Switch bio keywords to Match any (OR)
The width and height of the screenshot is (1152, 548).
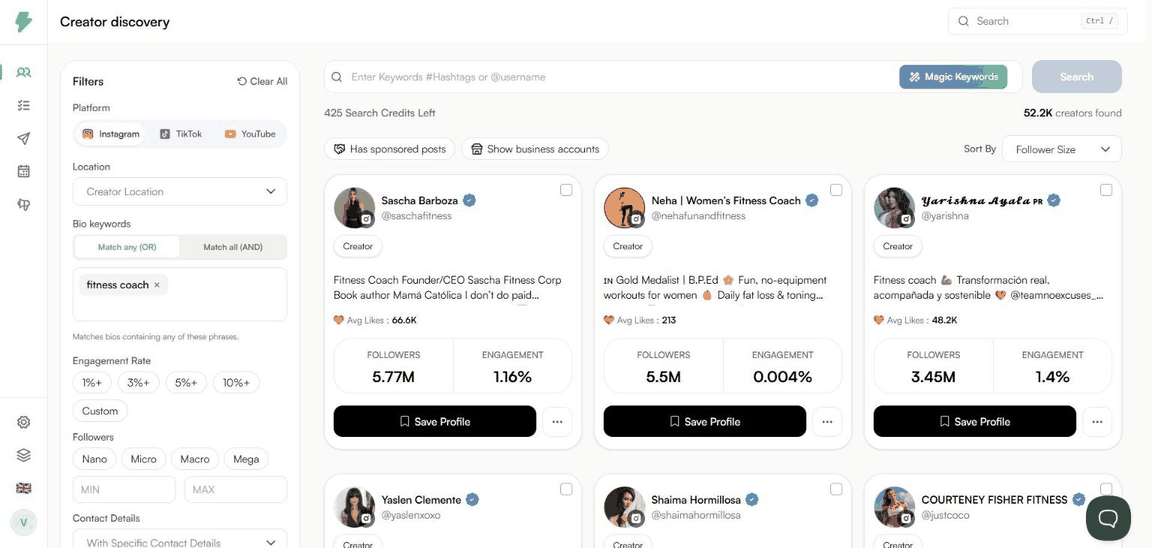[127, 248]
